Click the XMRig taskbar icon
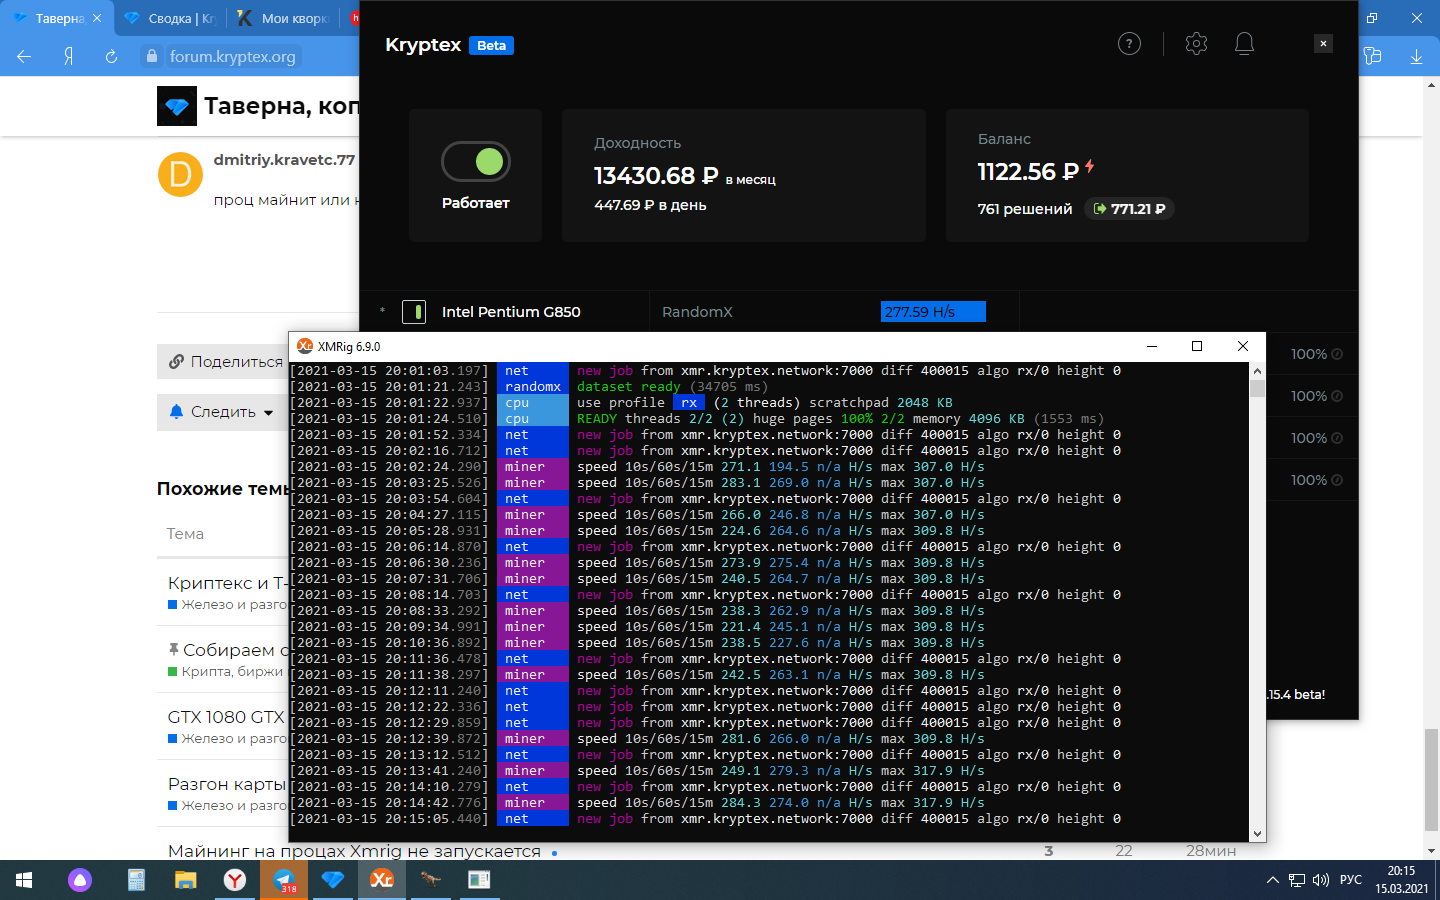Screen dimensions: 1440x900 coord(381,880)
